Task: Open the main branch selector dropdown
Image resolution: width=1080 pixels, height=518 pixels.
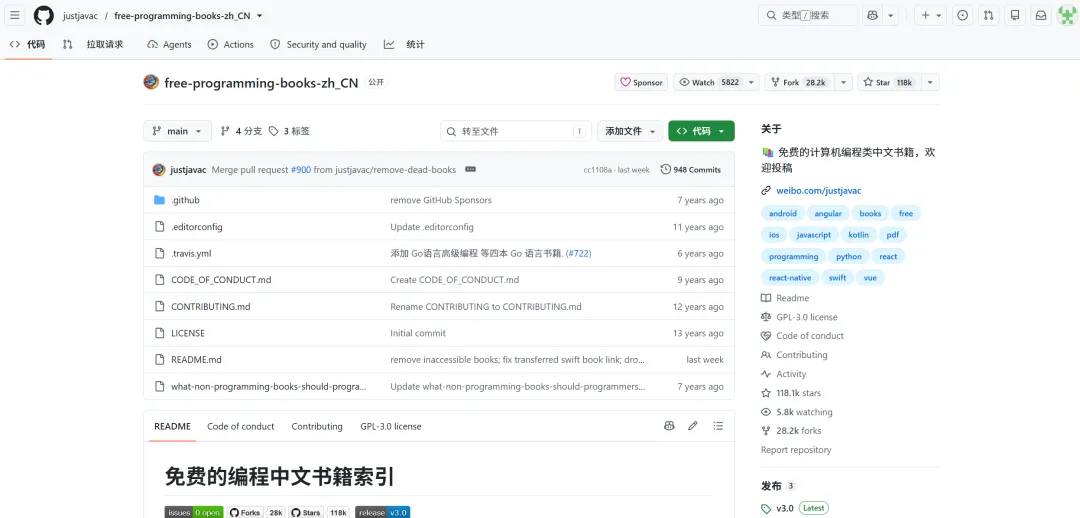Action: tap(177, 131)
